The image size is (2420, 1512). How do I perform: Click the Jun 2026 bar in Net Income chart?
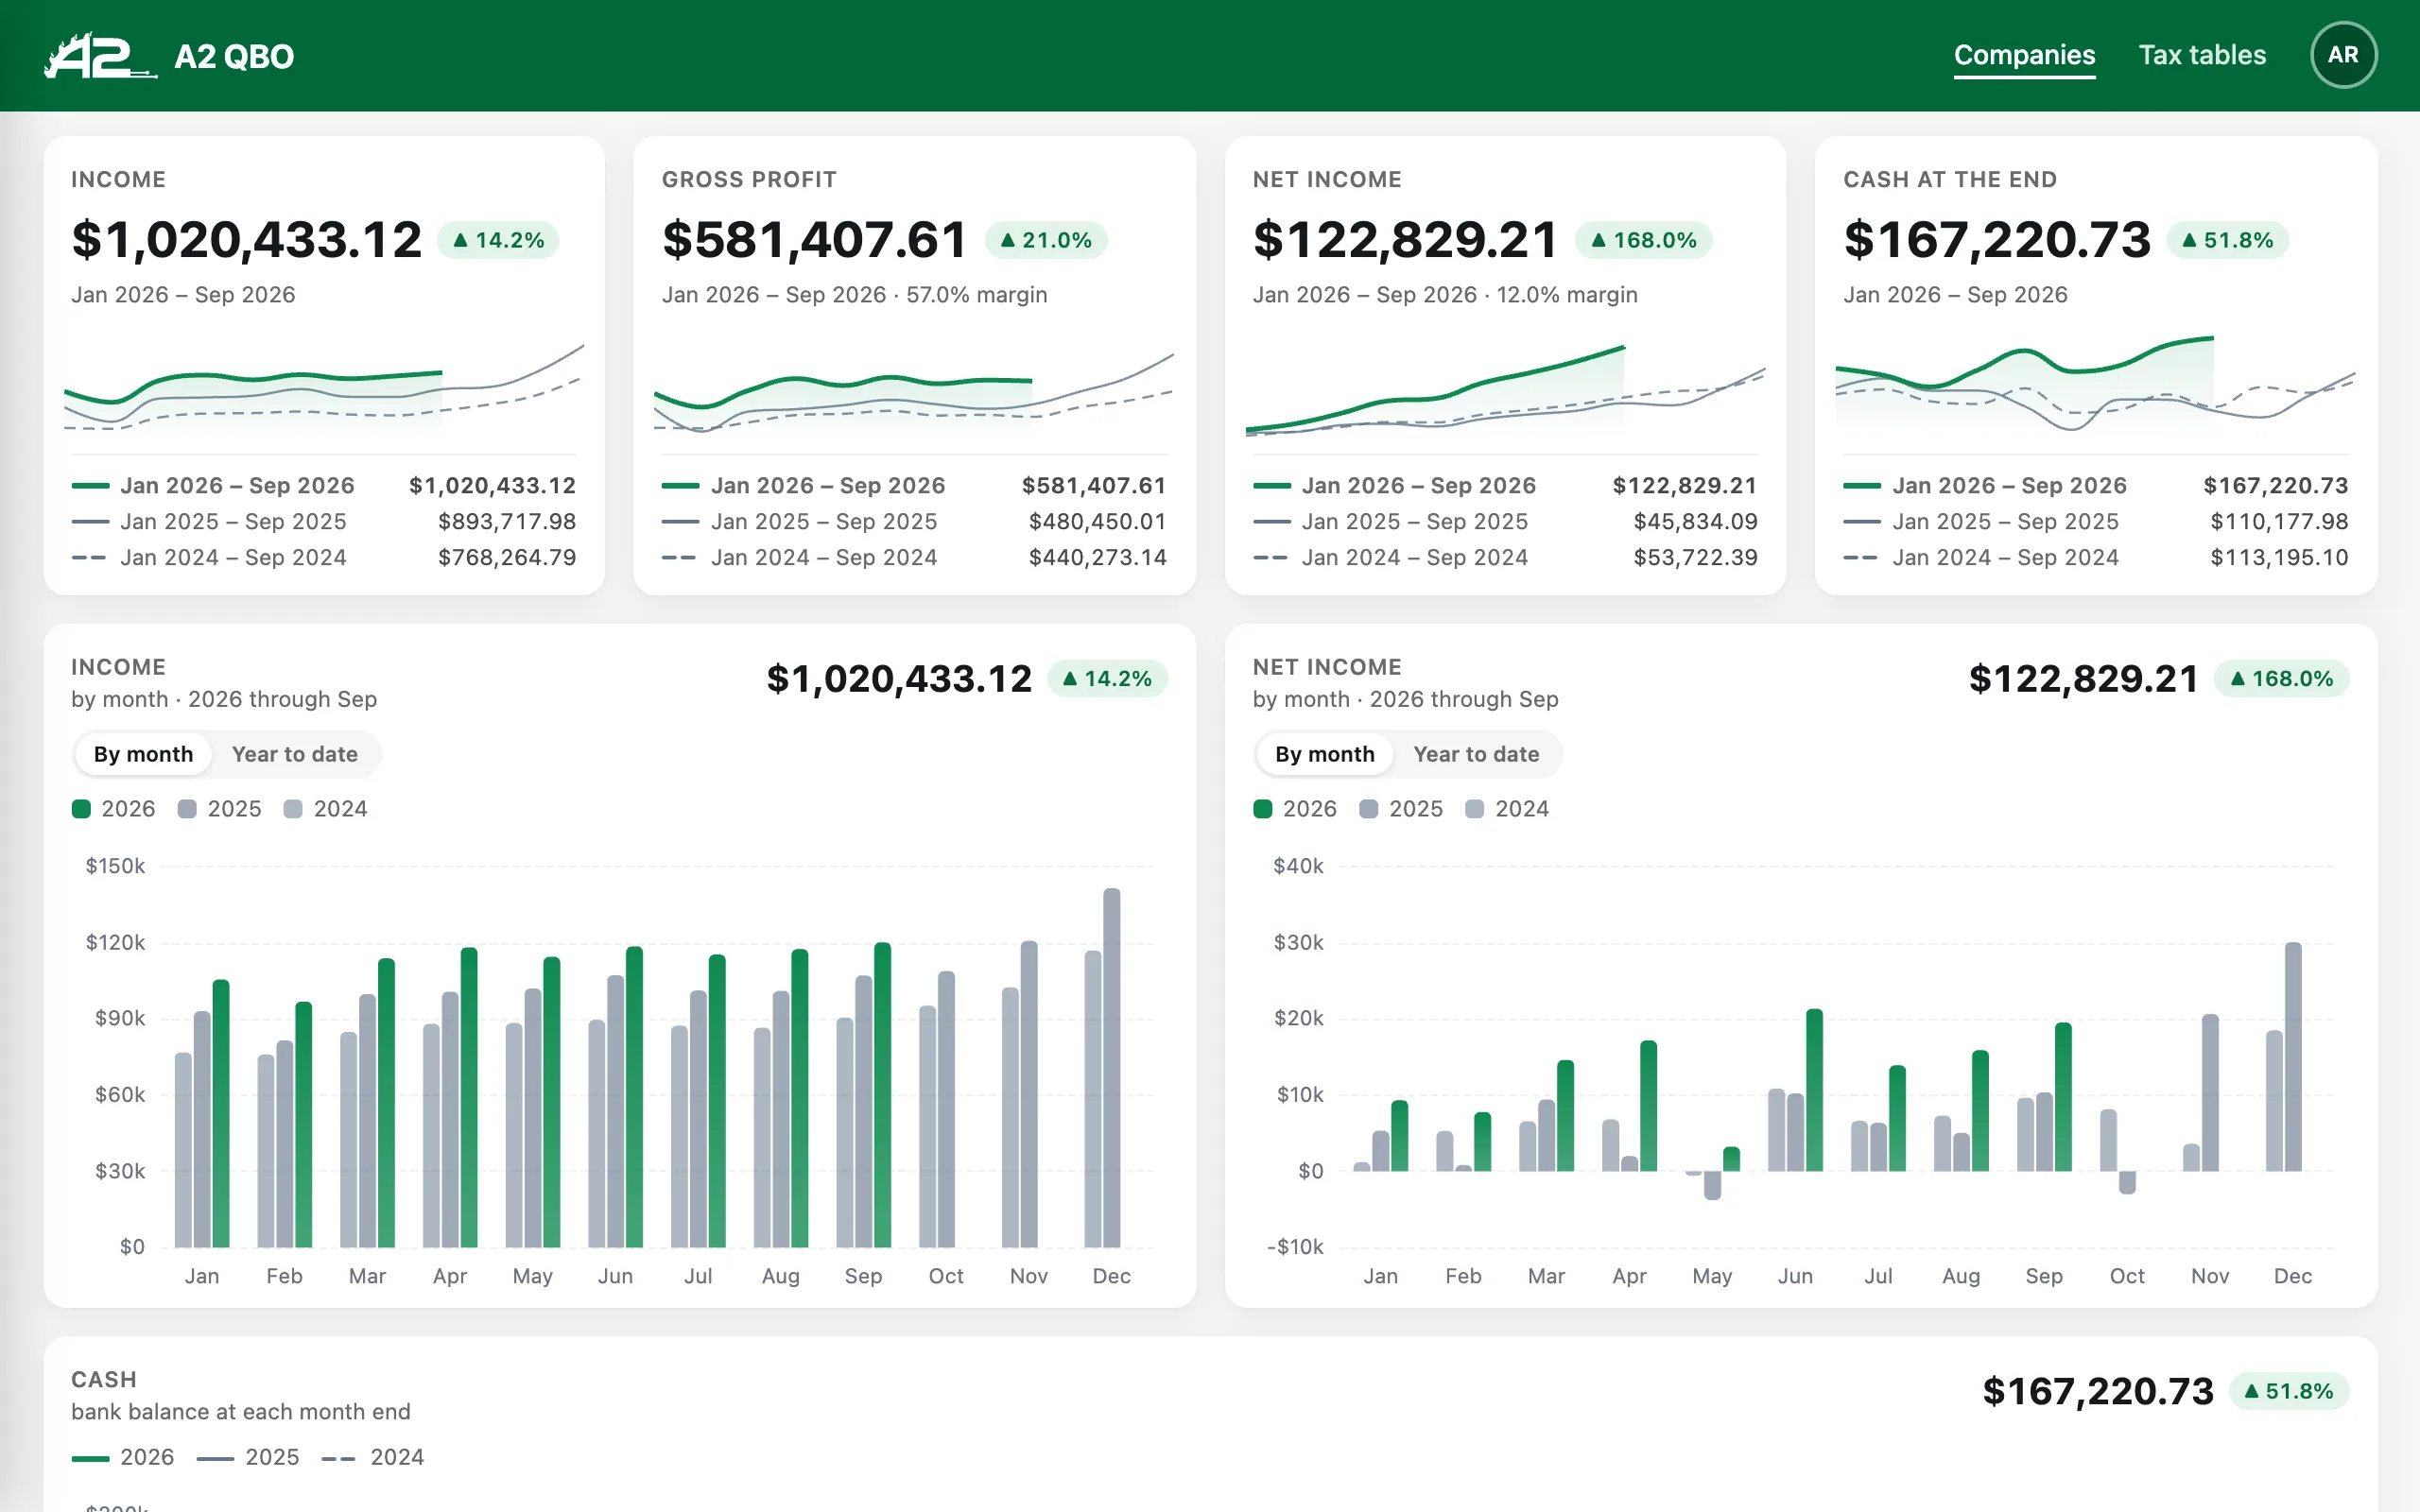[x=1814, y=1090]
